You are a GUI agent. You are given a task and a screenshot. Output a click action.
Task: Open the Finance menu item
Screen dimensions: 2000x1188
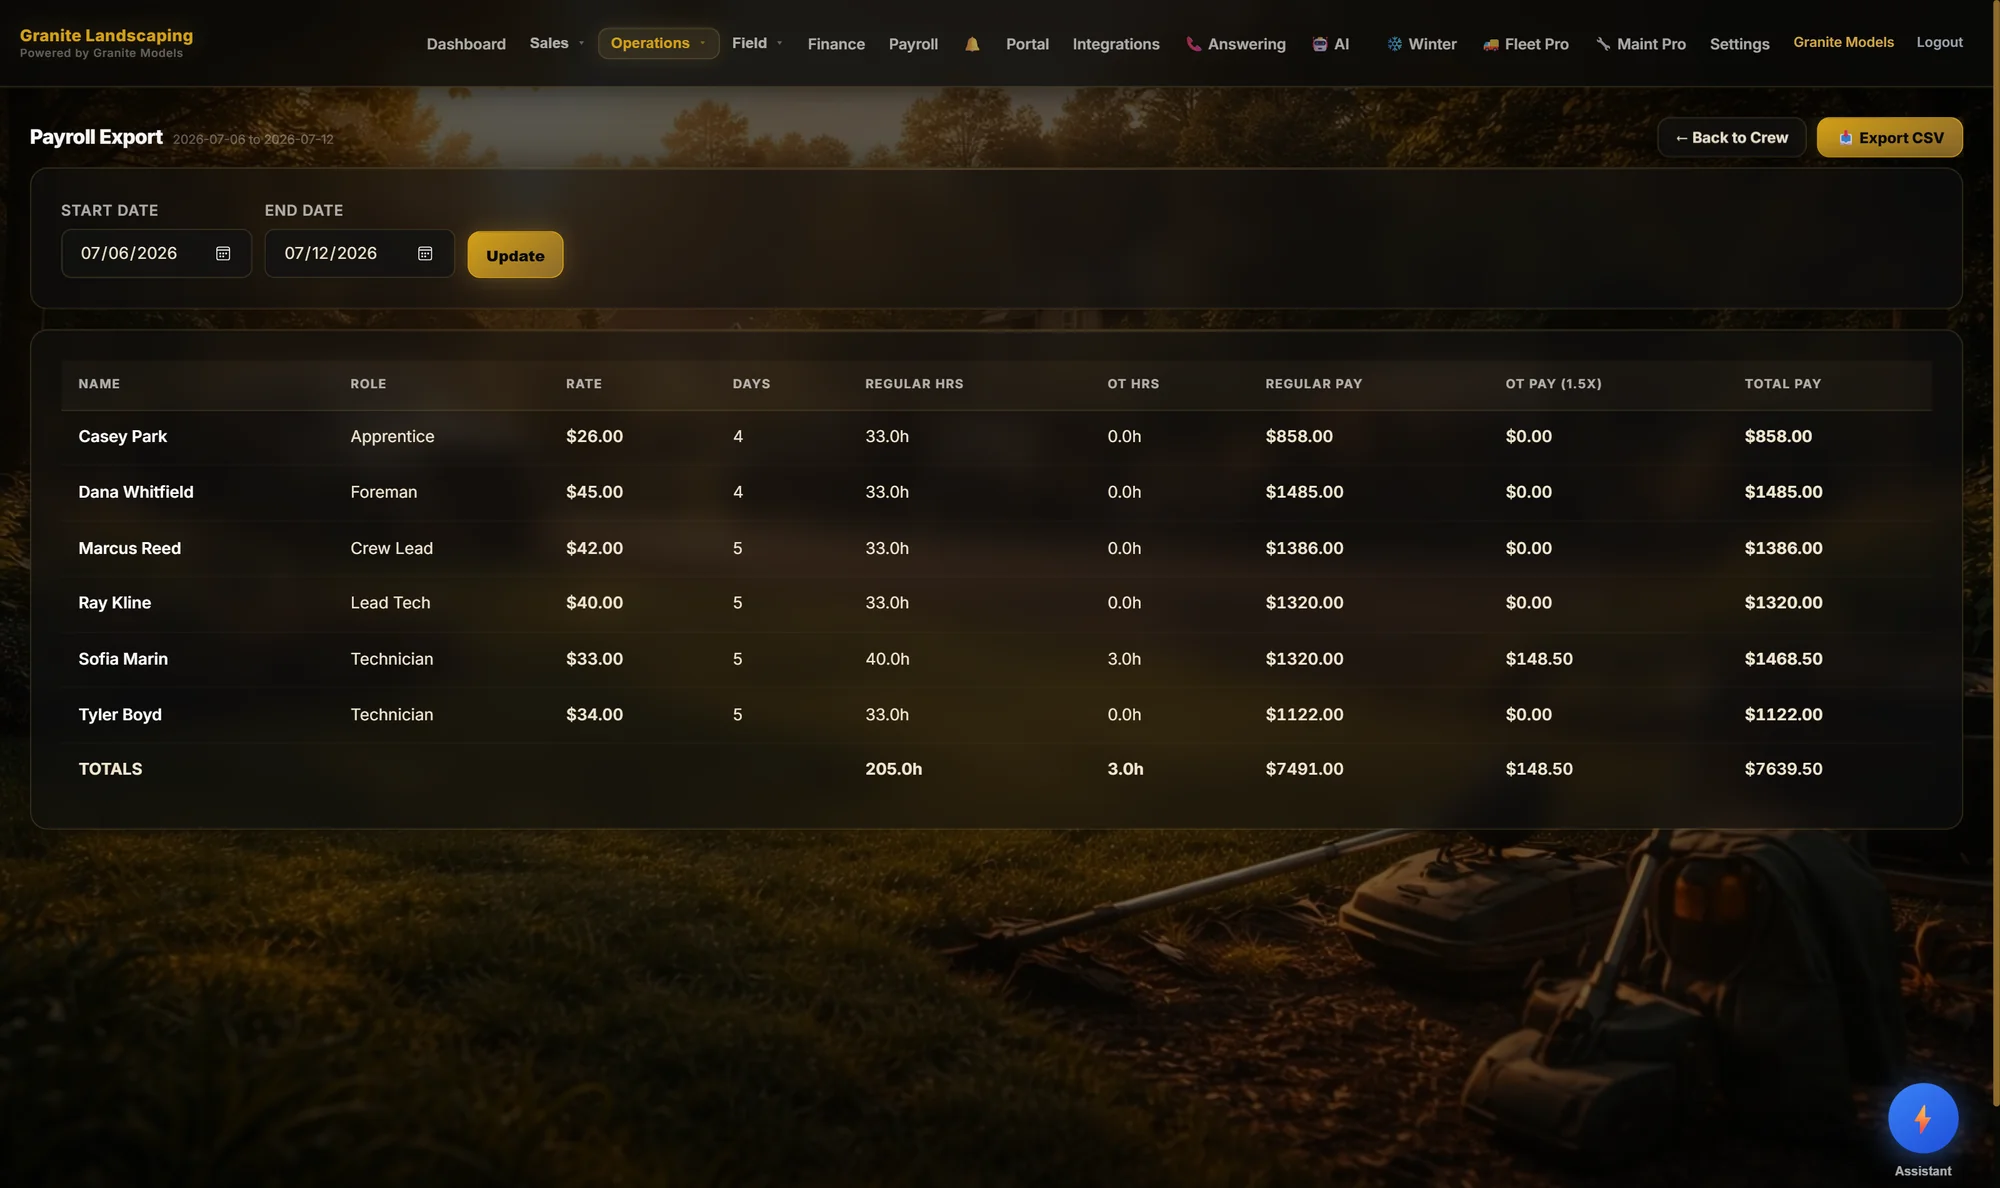836,44
